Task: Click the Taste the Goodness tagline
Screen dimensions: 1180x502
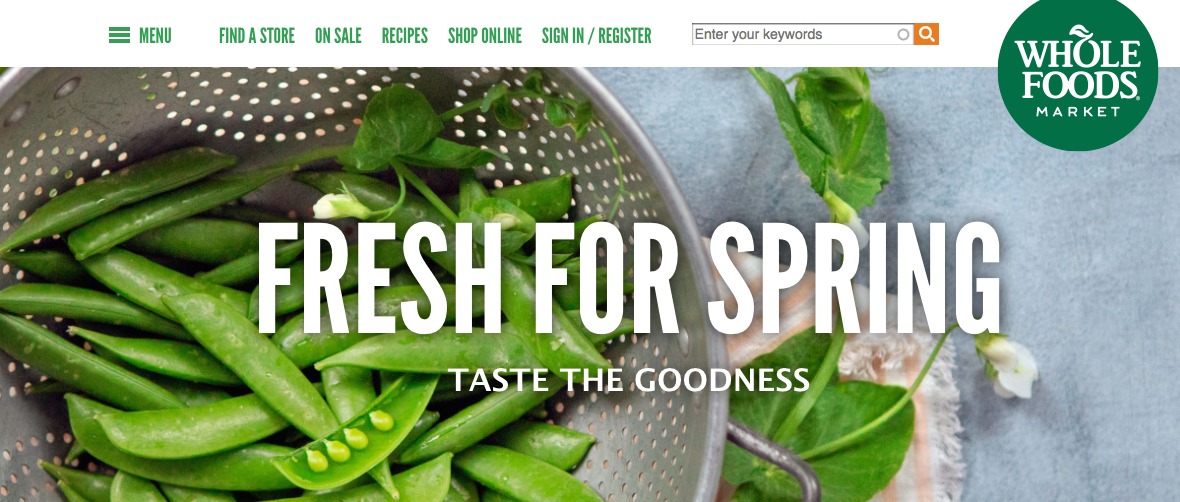Action: tap(628, 379)
